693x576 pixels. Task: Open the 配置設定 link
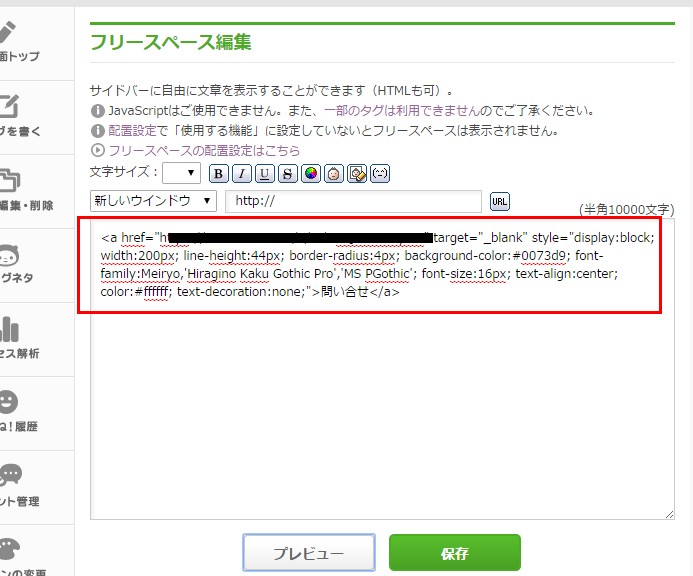point(132,131)
